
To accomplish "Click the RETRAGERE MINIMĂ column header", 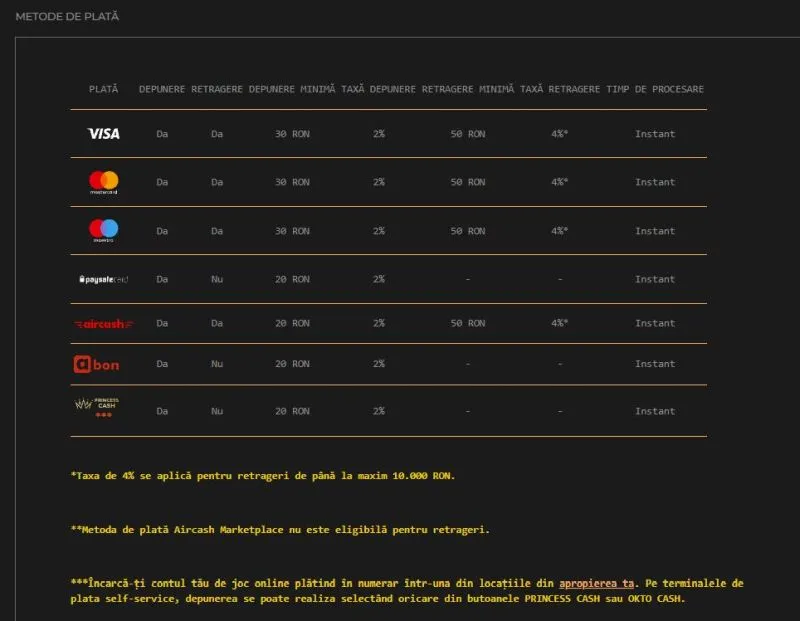I will coord(468,89).
